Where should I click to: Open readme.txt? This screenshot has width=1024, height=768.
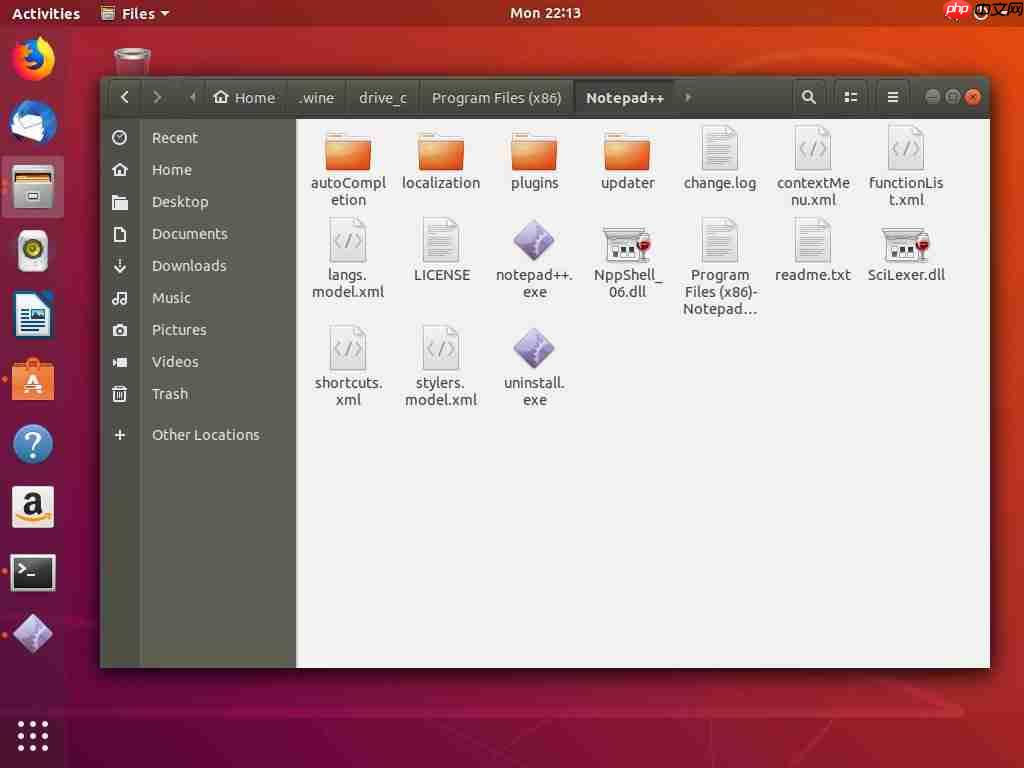tap(813, 245)
